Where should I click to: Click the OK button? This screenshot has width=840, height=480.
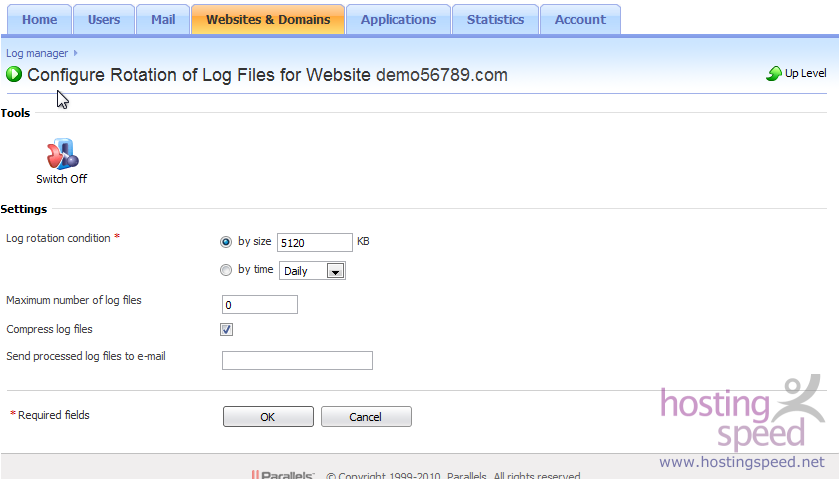pyautogui.click(x=268, y=417)
